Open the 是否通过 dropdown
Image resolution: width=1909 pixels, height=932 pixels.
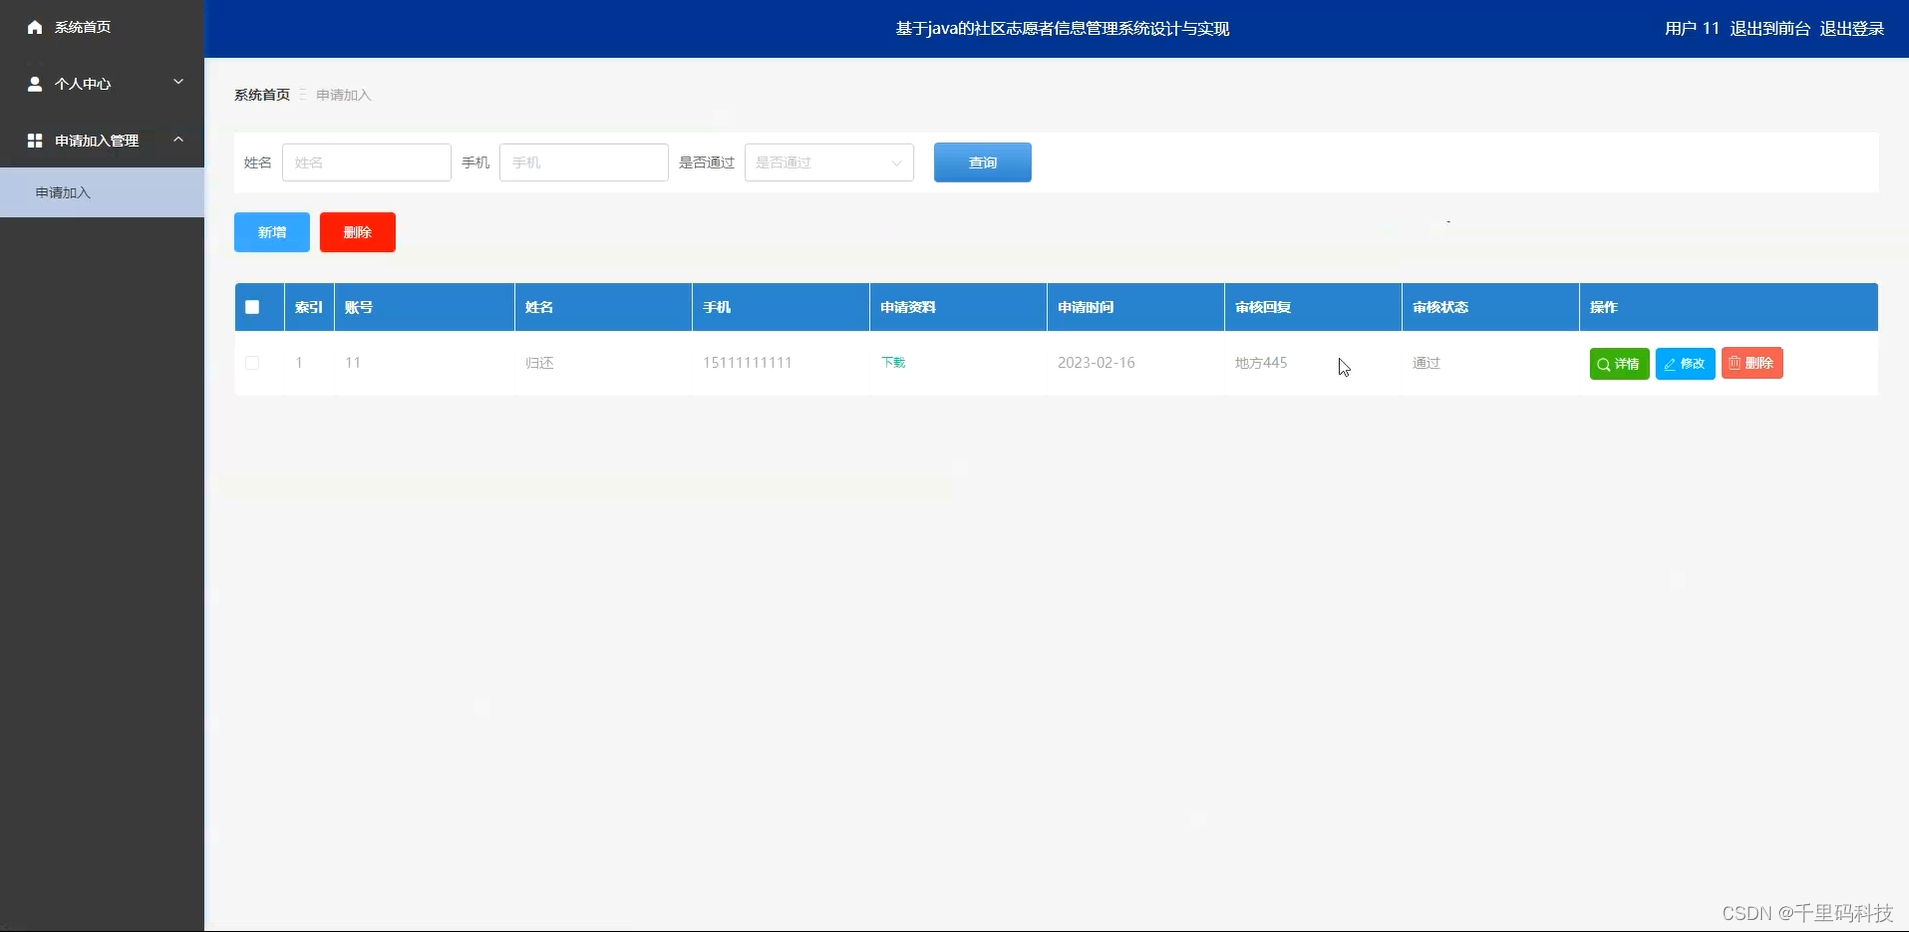[830, 162]
